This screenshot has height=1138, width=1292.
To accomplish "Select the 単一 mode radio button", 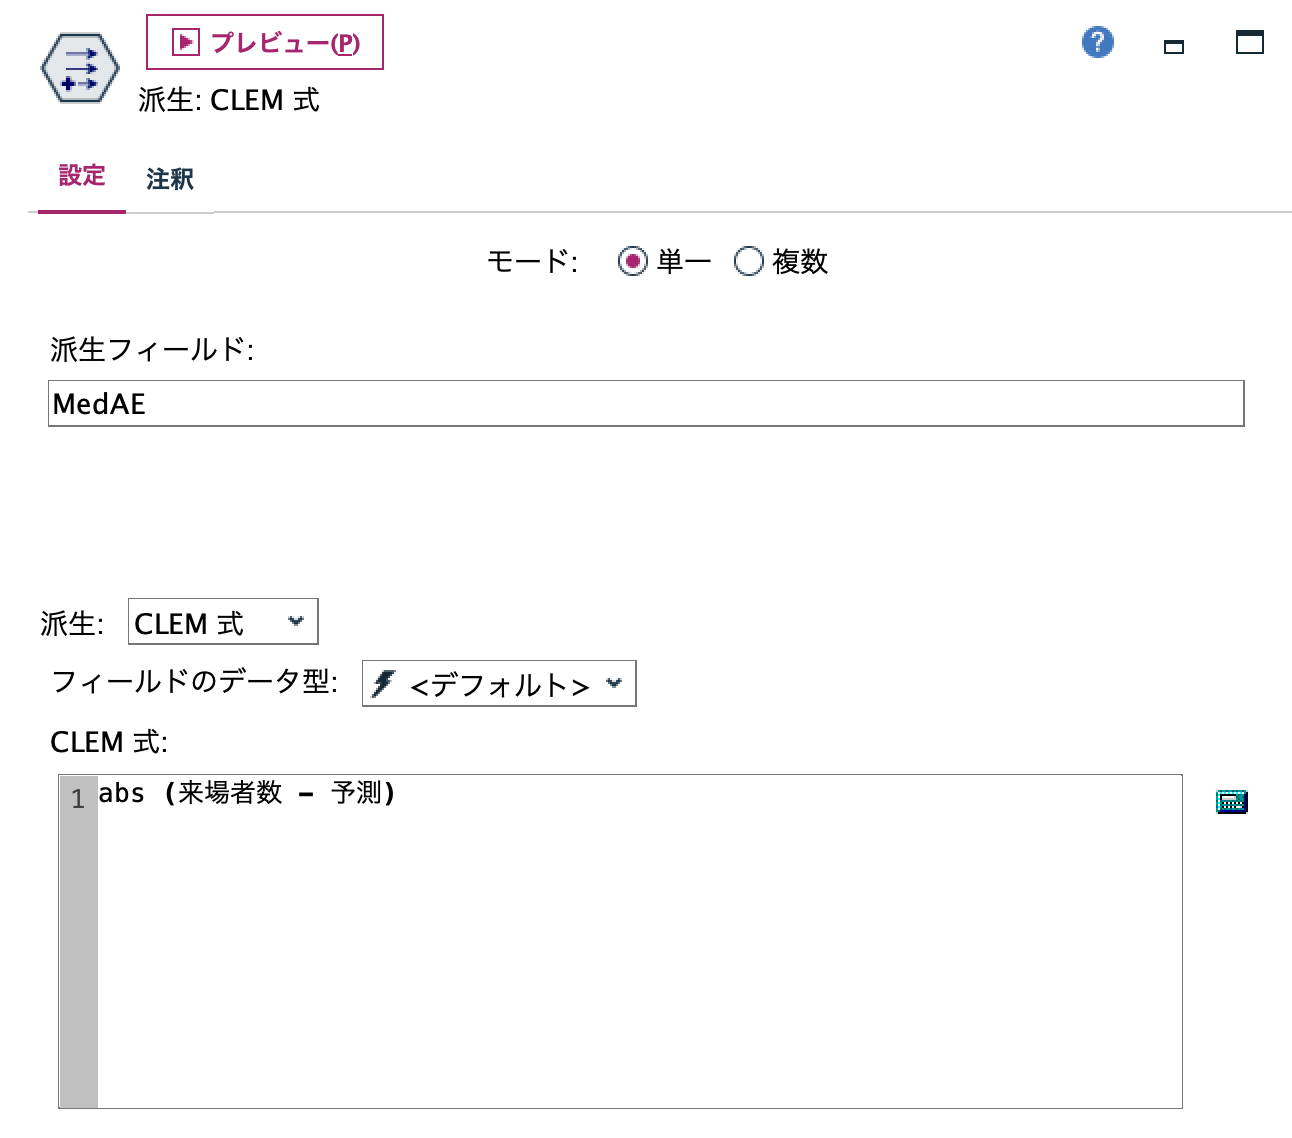I will click(632, 262).
